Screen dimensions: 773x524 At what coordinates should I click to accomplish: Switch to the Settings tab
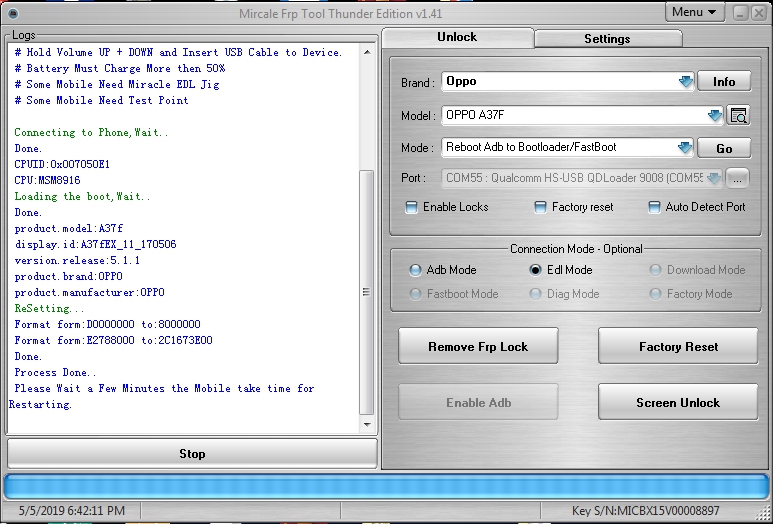point(607,39)
